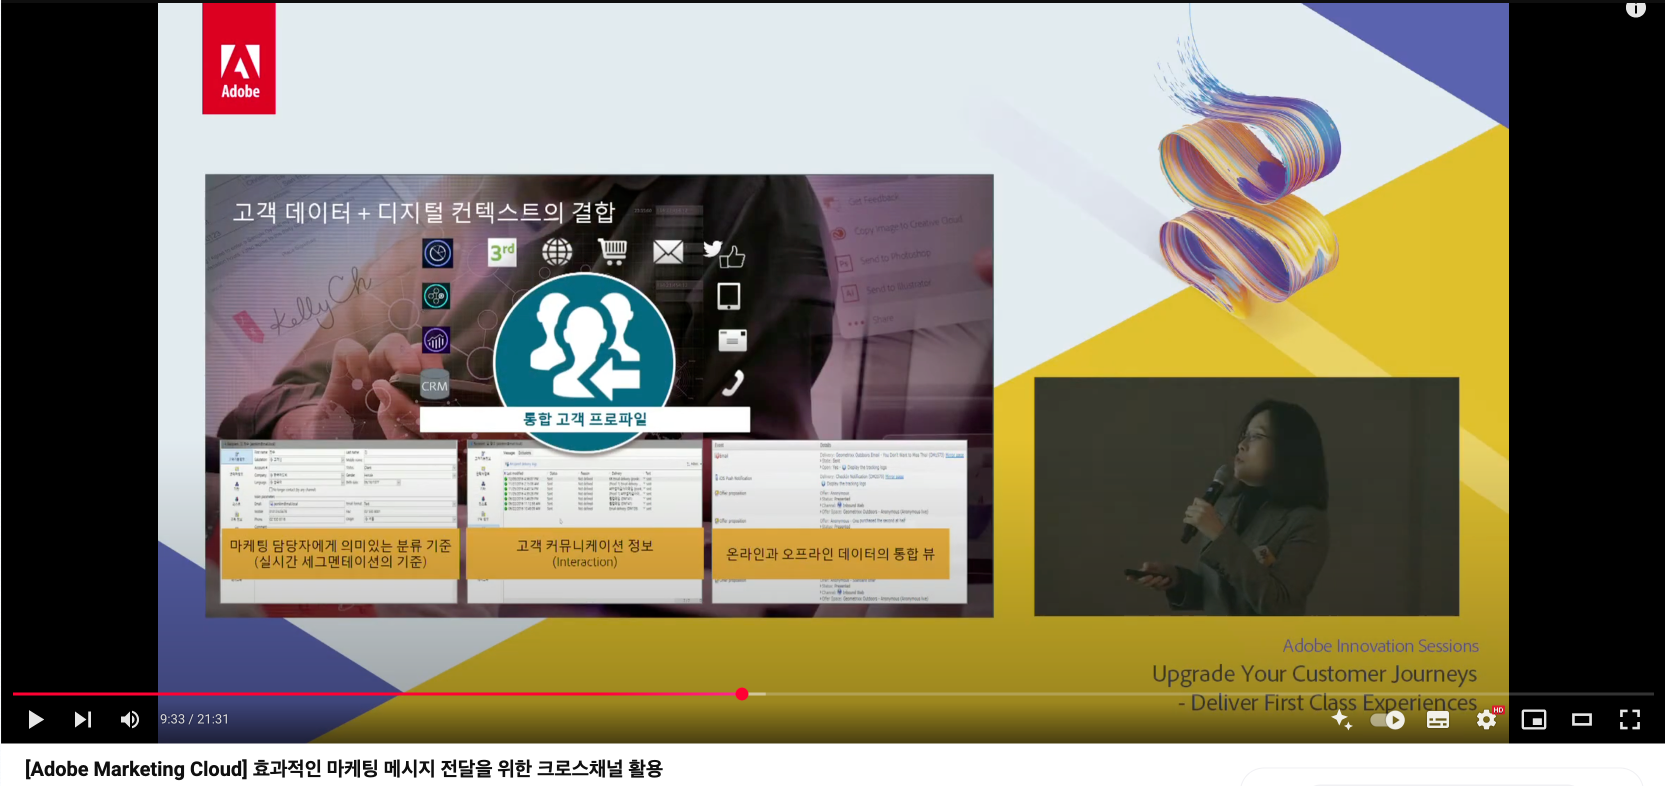Toggle the autoplay switch
This screenshot has width=1665, height=786.
click(1388, 720)
